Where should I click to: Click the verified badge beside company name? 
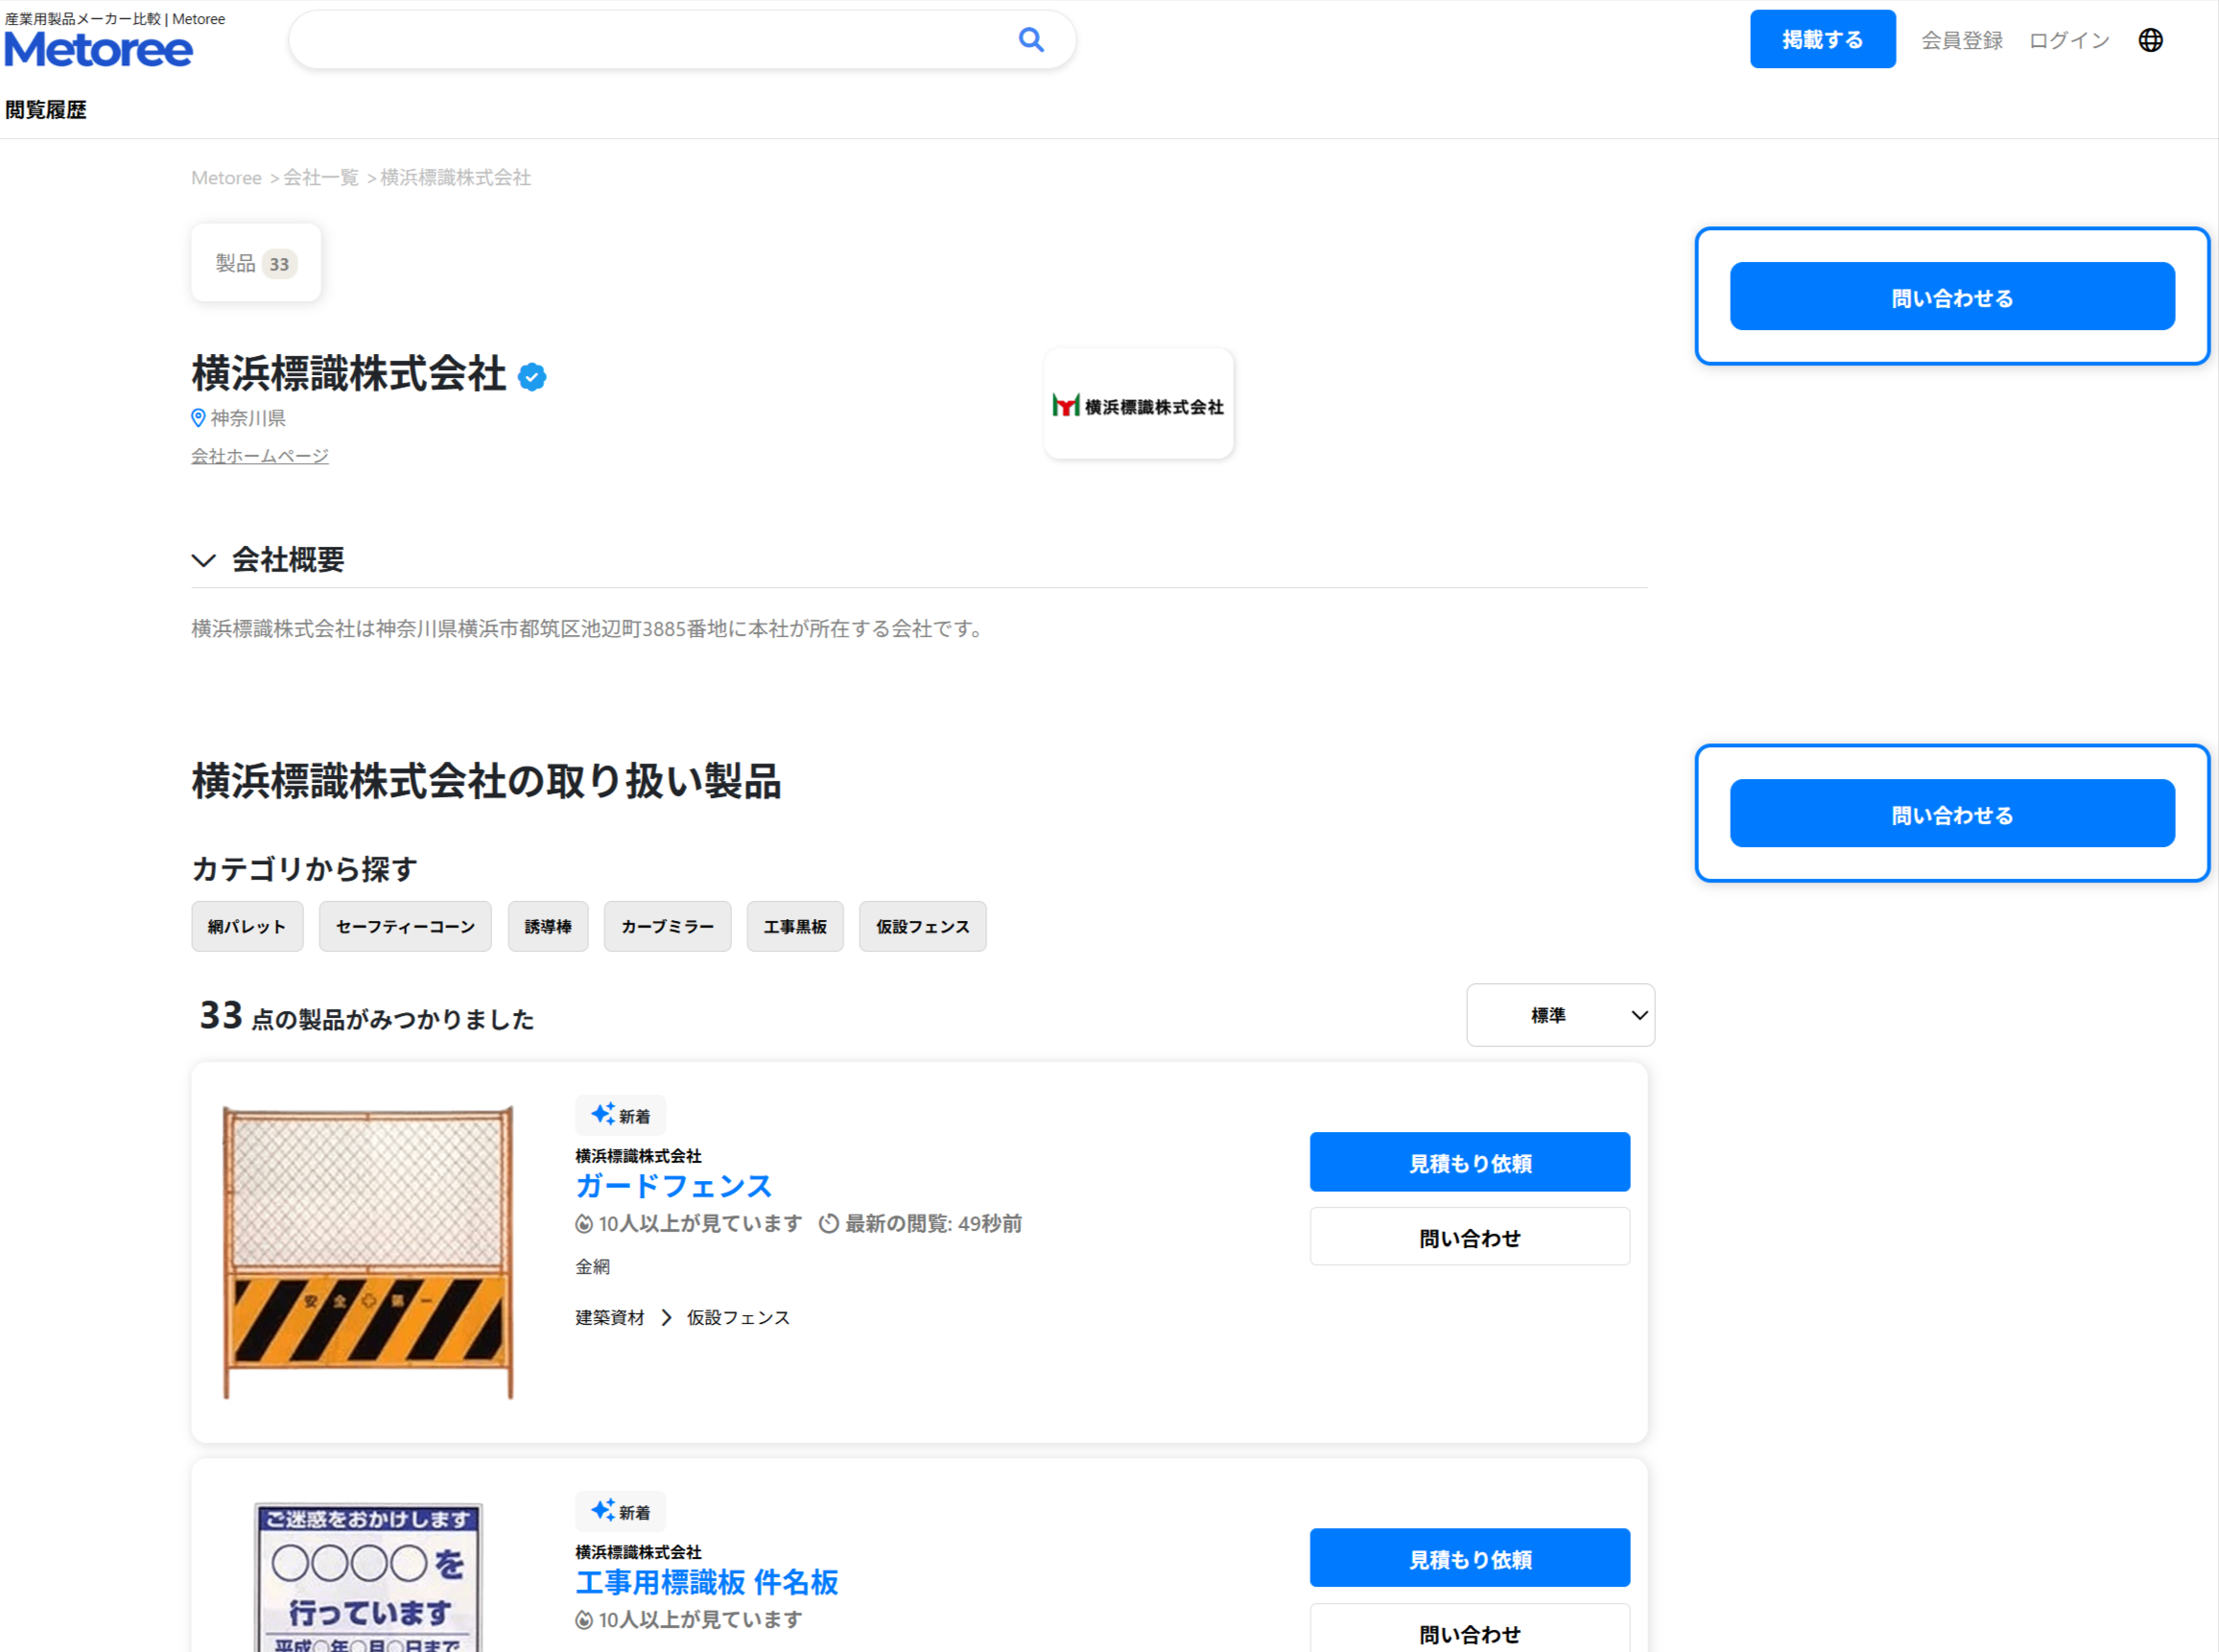532,377
